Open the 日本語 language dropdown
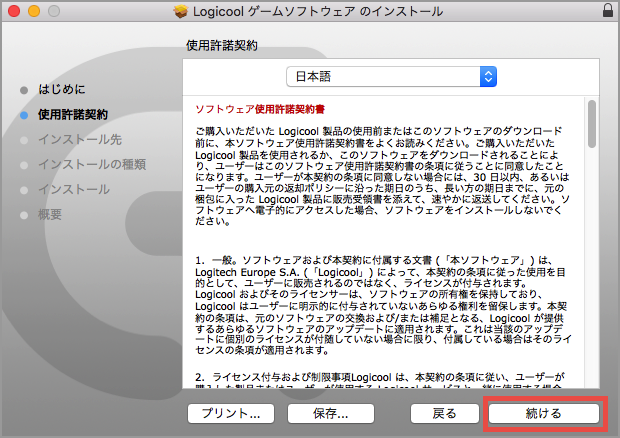The height and width of the screenshot is (438, 620). pyautogui.click(x=391, y=77)
